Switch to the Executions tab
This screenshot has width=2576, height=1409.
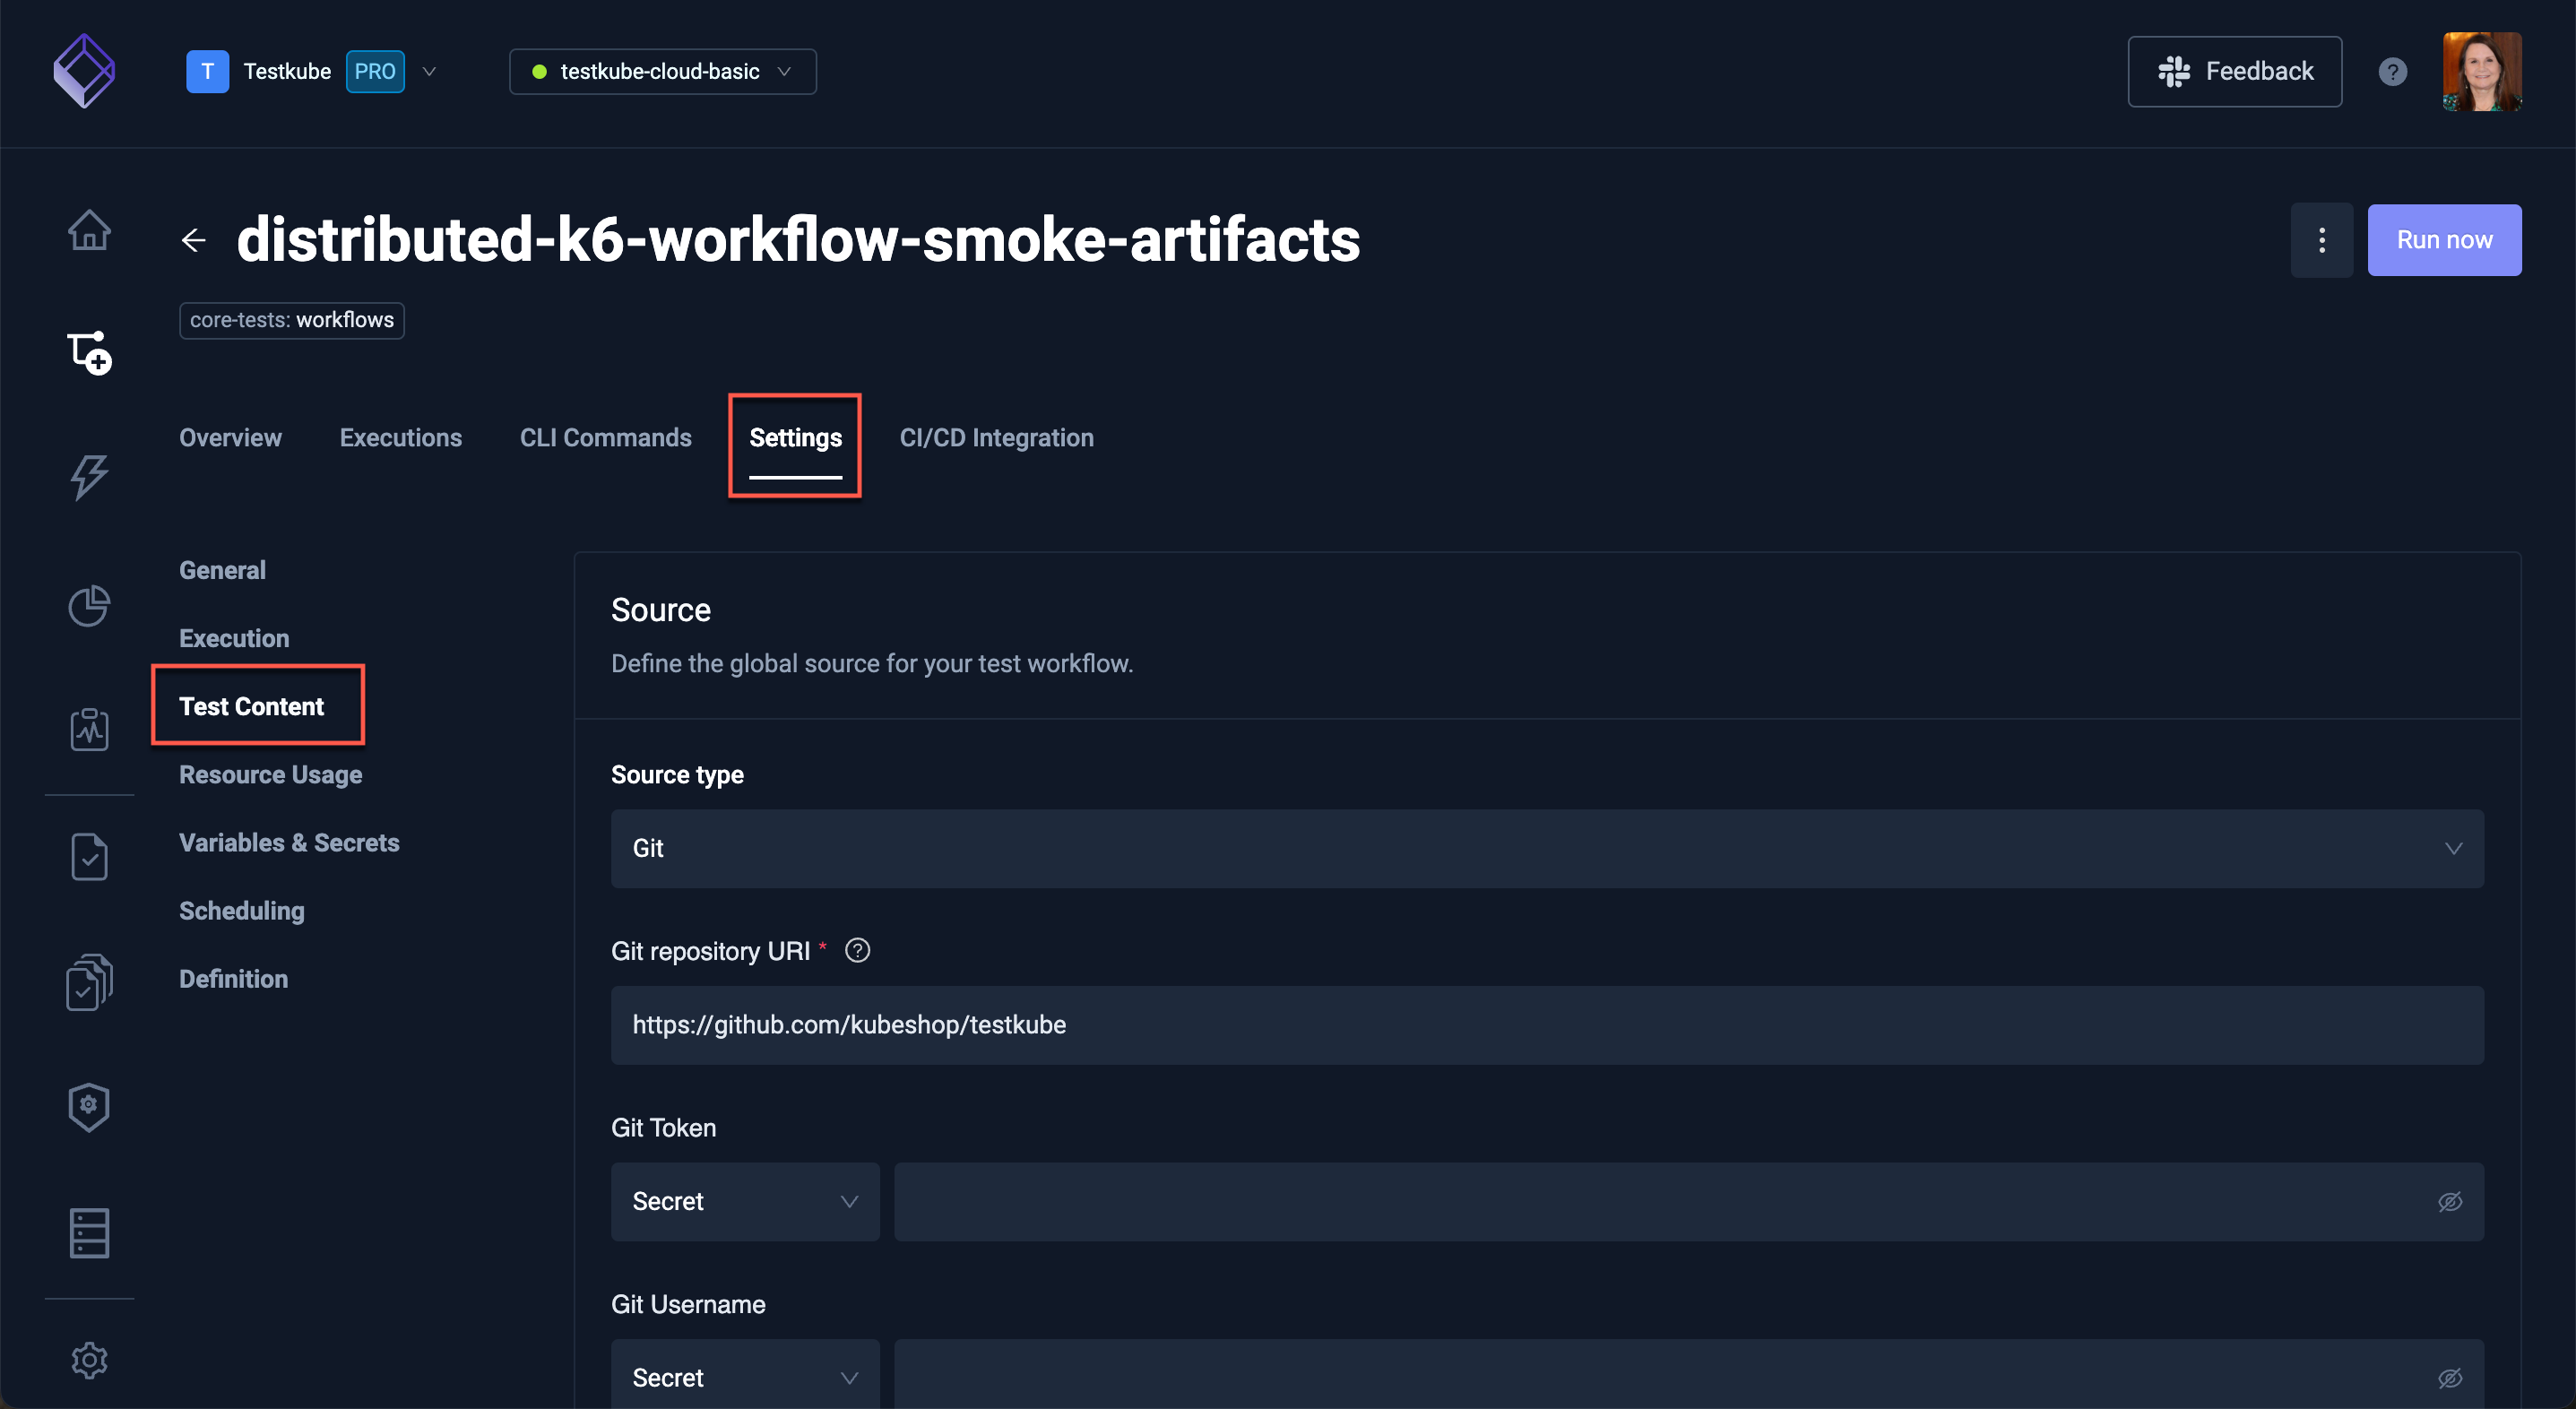(x=401, y=437)
